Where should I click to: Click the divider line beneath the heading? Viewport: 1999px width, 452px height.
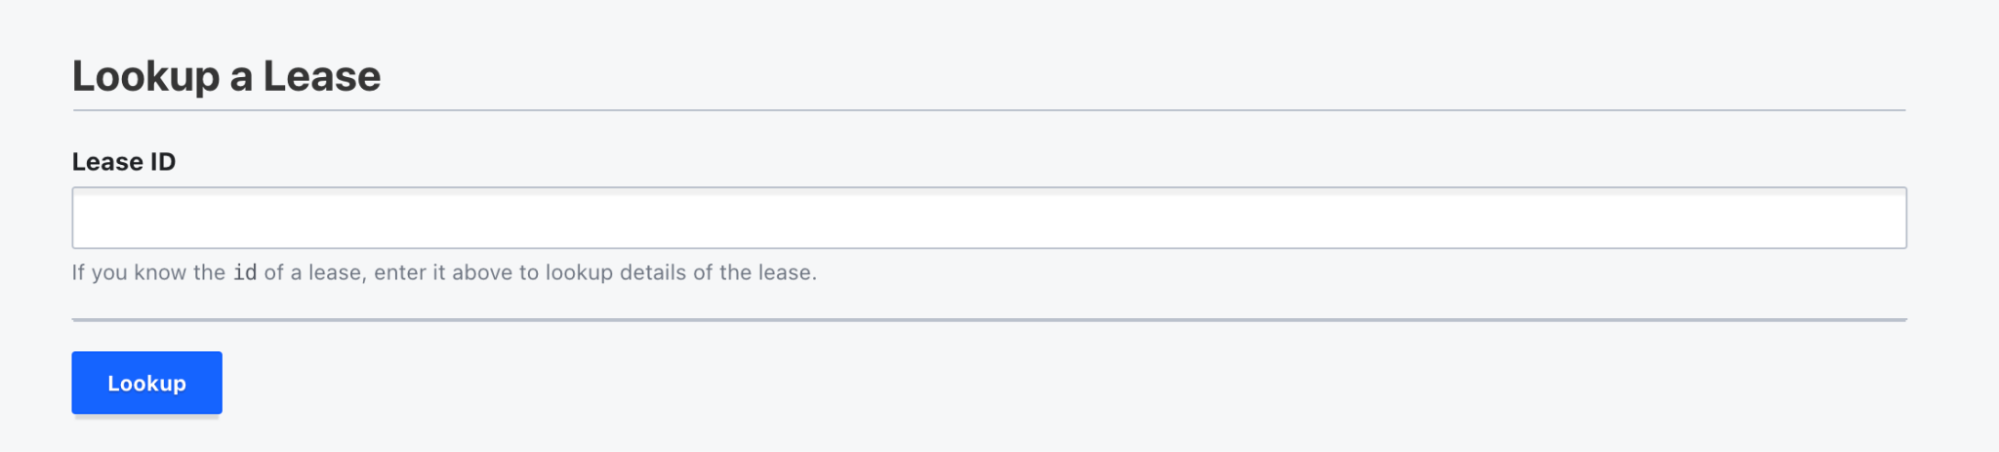988,110
